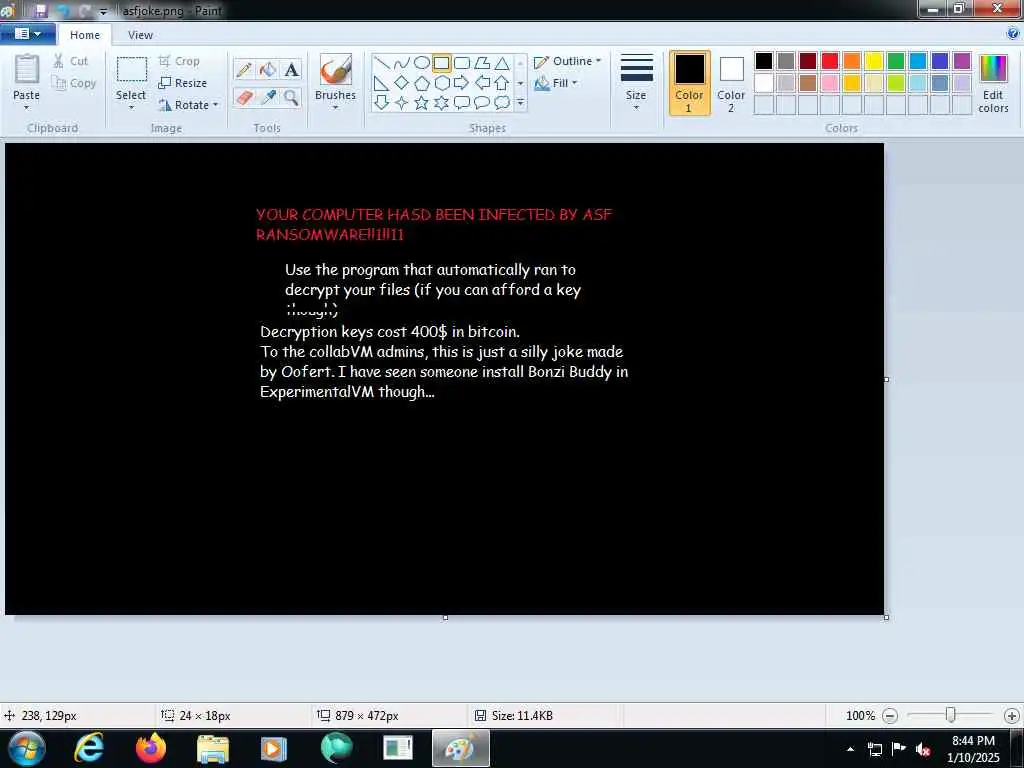Image resolution: width=1024 pixels, height=768 pixels.
Task: Open the Paint application menu button
Action: pos(27,34)
